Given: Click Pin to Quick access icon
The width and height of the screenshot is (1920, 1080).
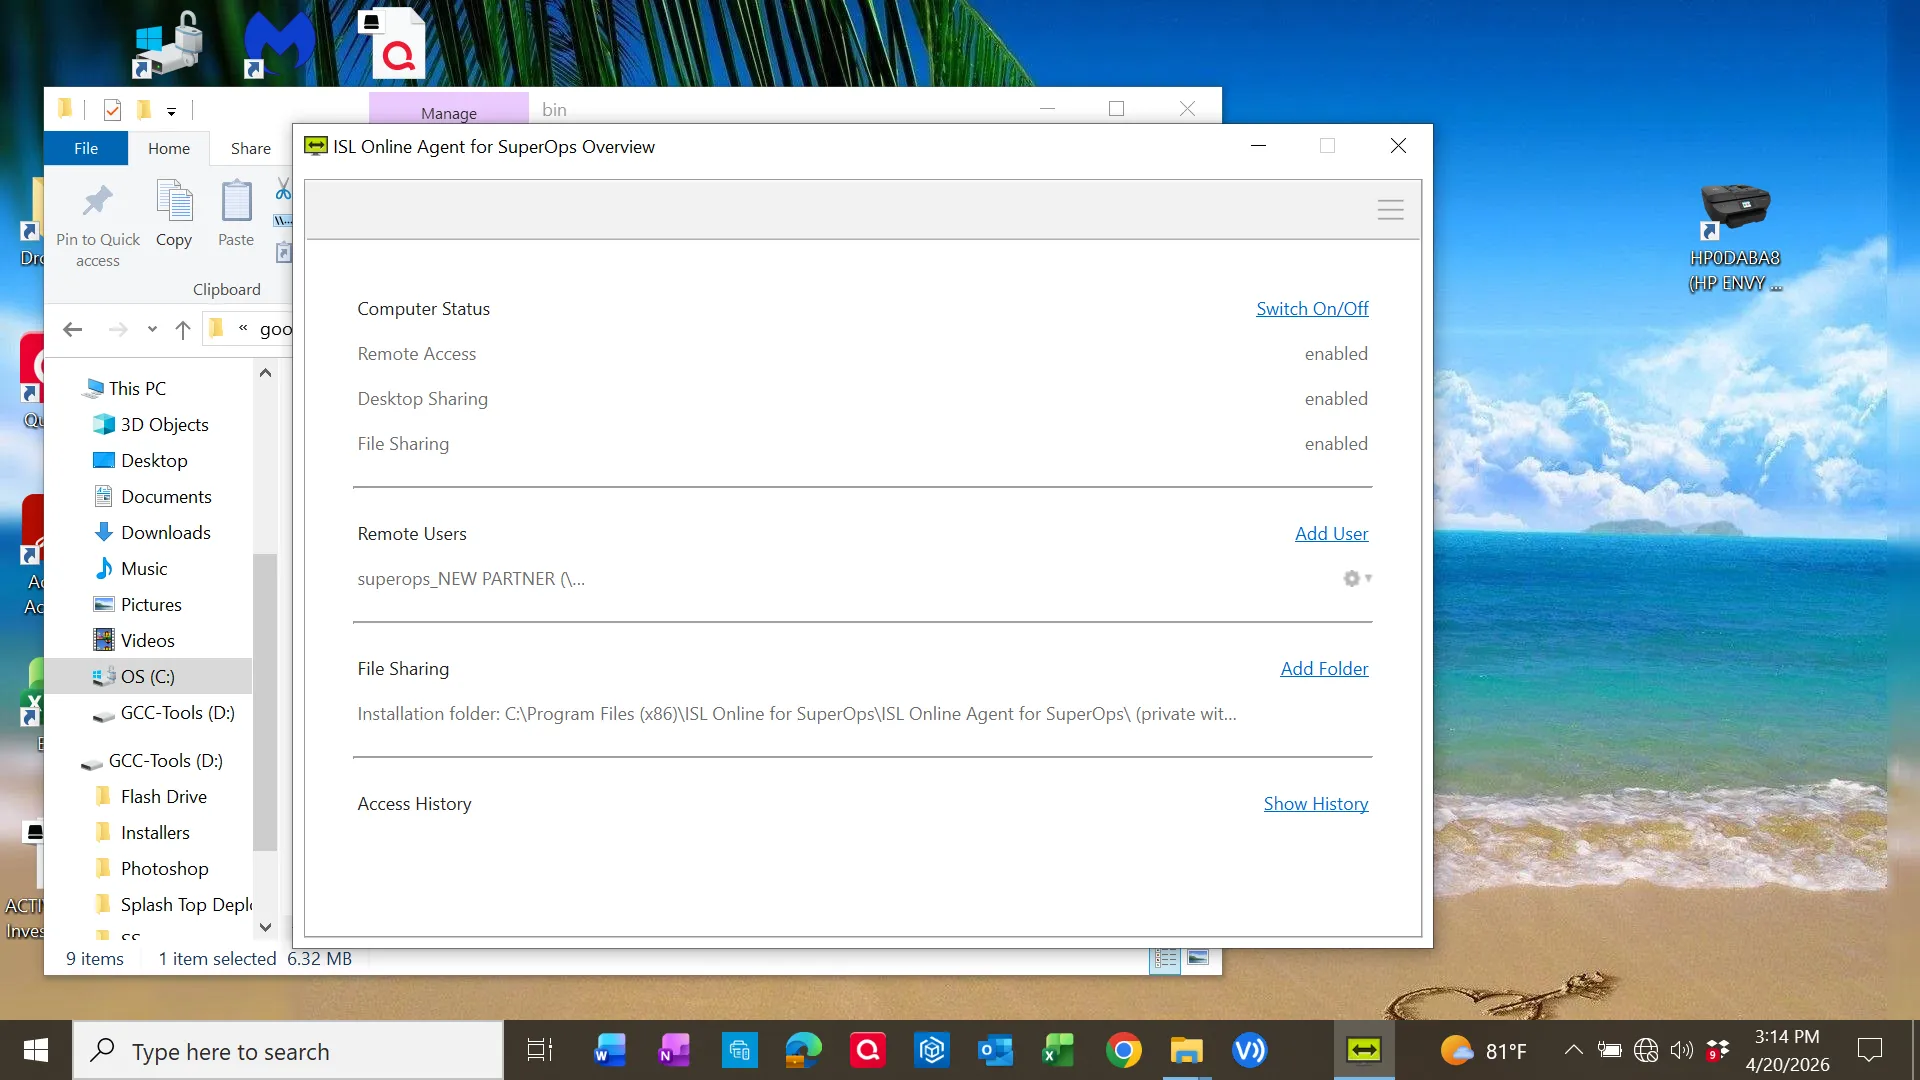Looking at the screenshot, I should (x=98, y=203).
